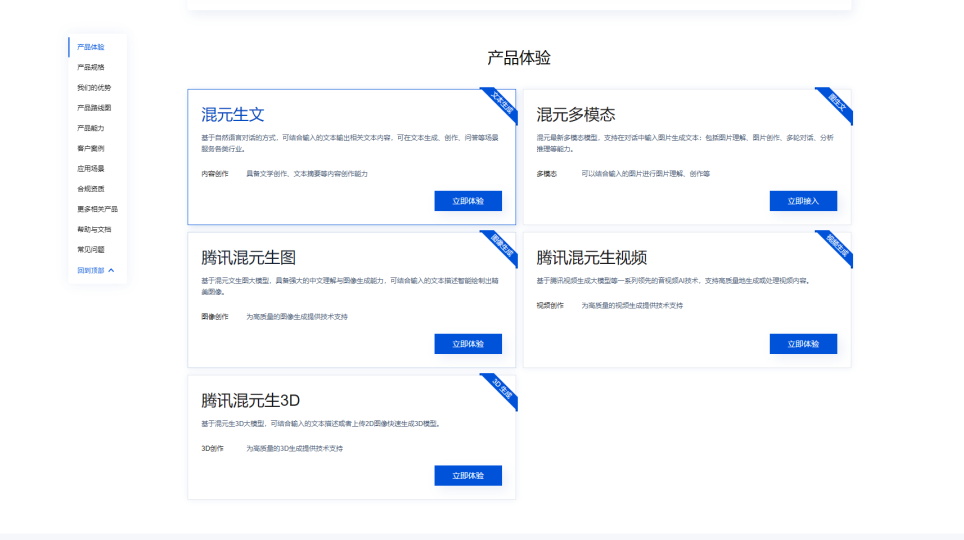Viewport: 964px width, 540px height.
Task: Jump to 常见问题 section
Action: (x=90, y=250)
